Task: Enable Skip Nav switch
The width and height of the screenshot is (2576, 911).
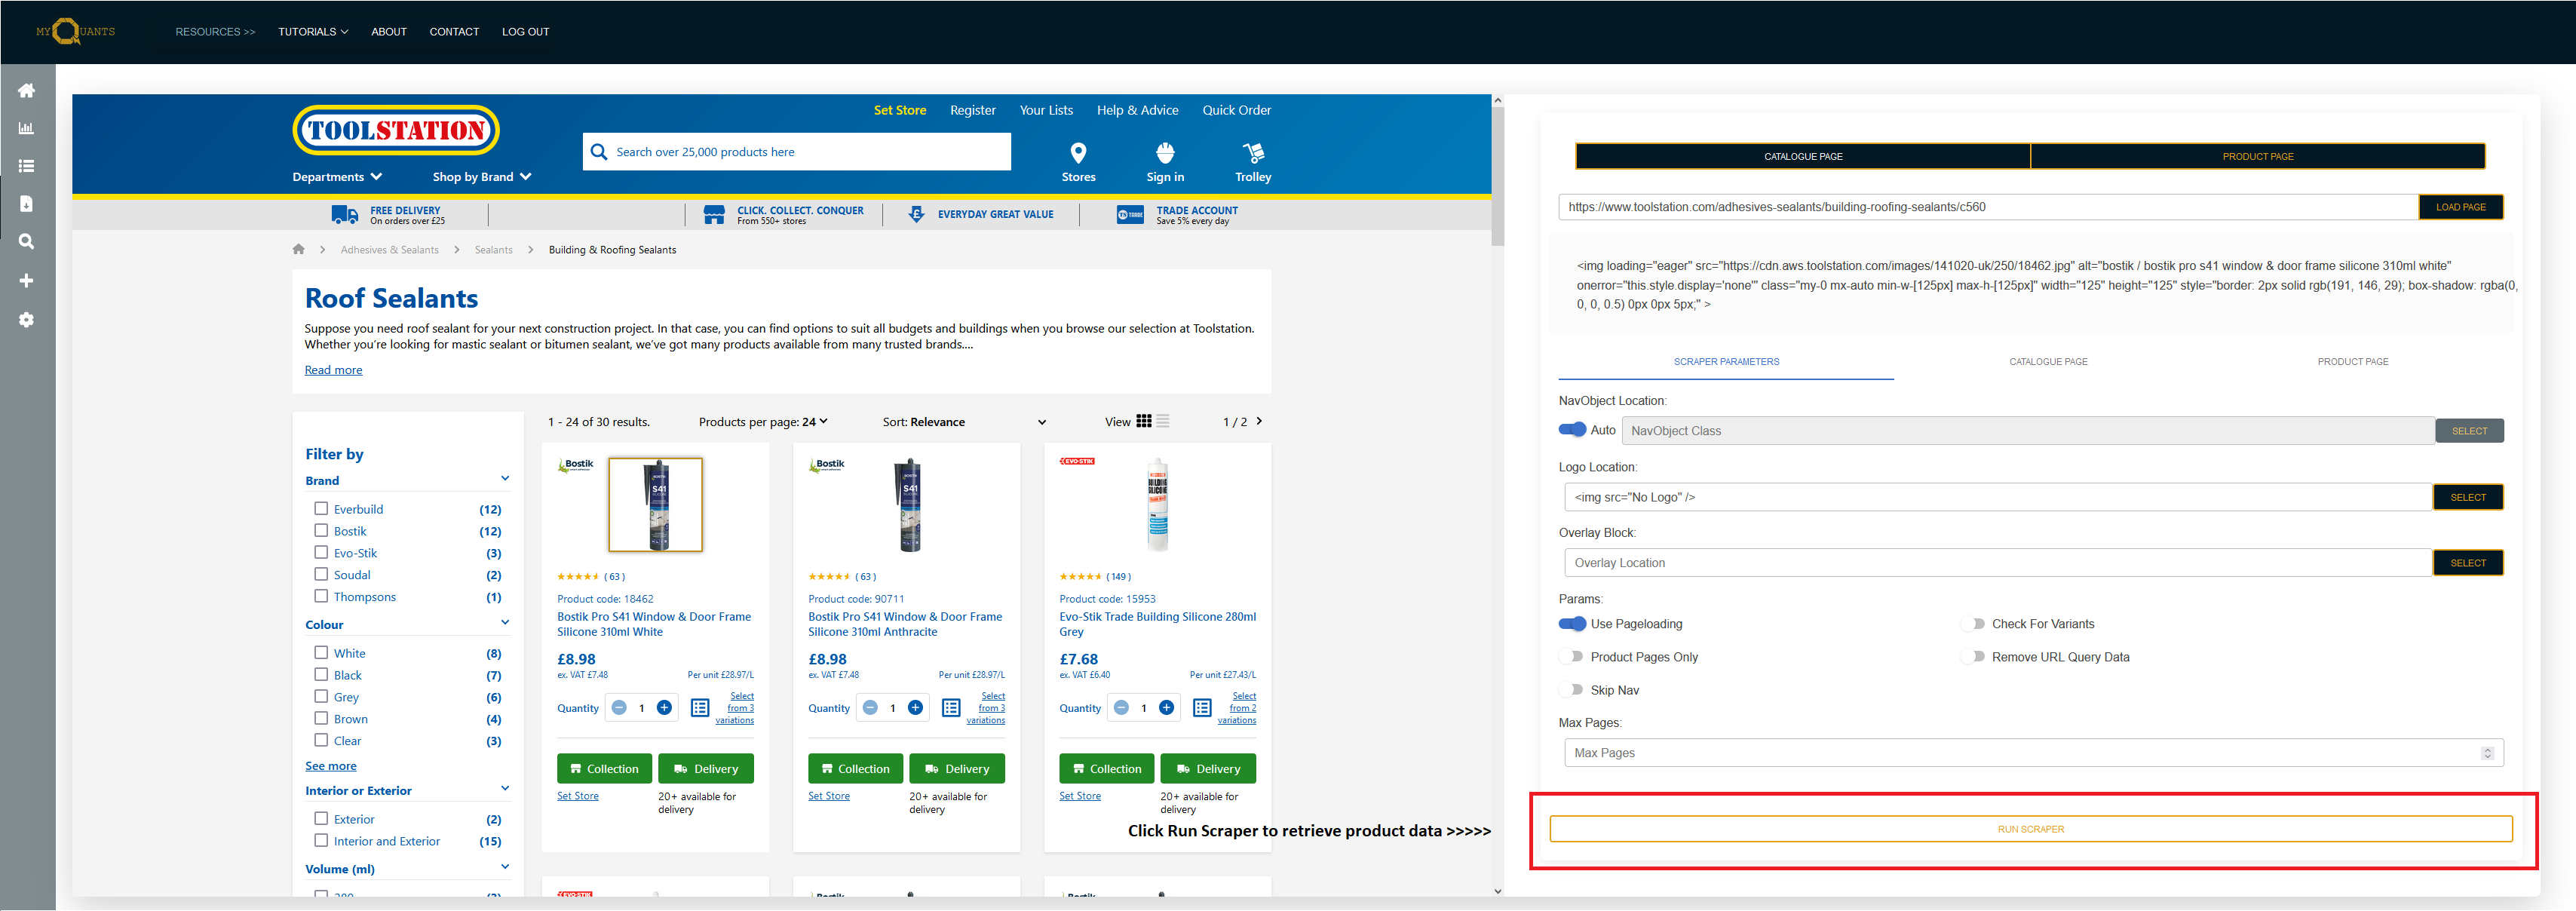Action: [x=1572, y=690]
